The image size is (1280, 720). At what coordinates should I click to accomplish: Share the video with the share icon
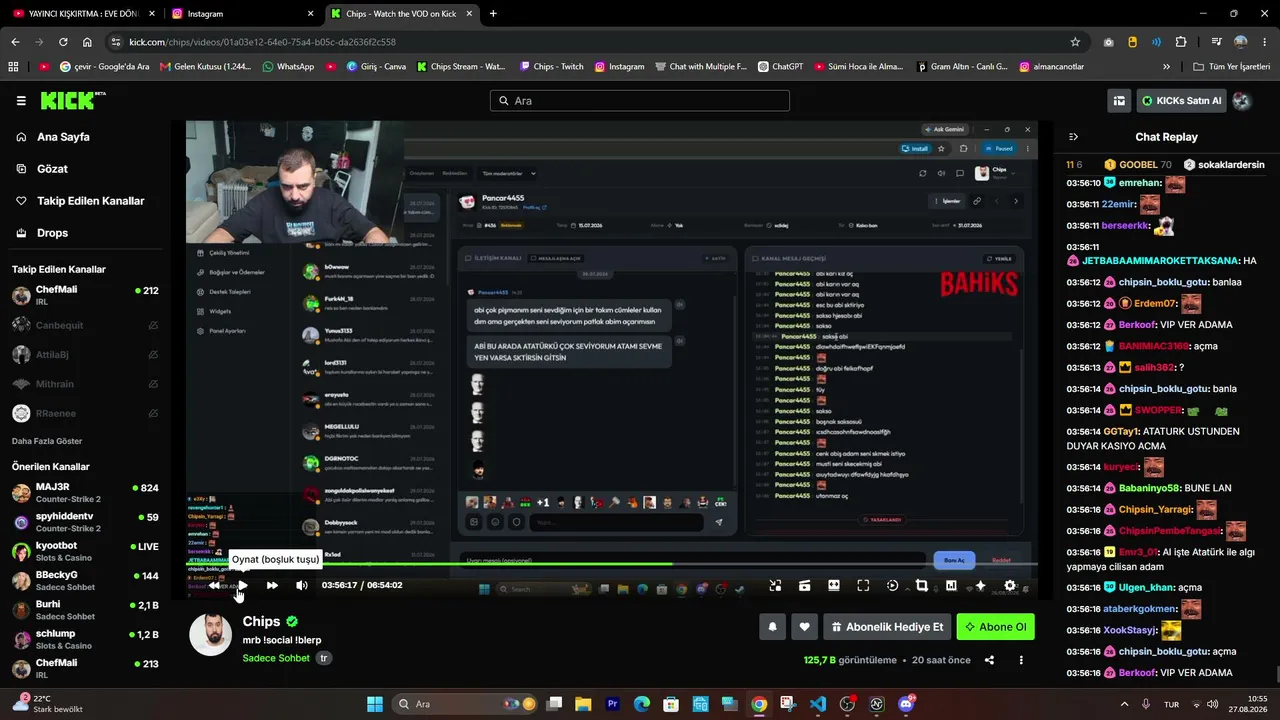(989, 660)
